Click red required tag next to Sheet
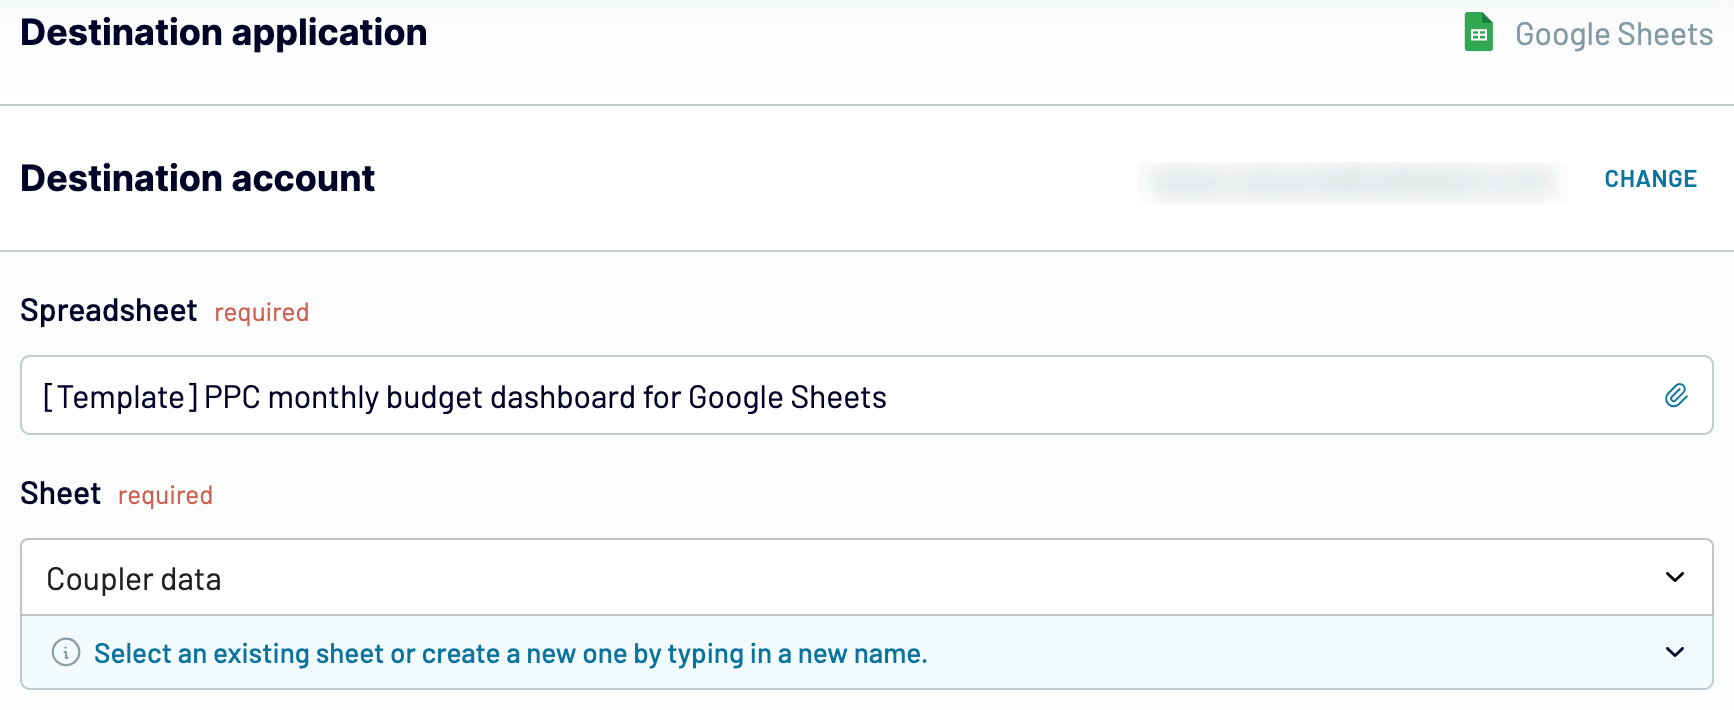The width and height of the screenshot is (1734, 710). pos(166,495)
